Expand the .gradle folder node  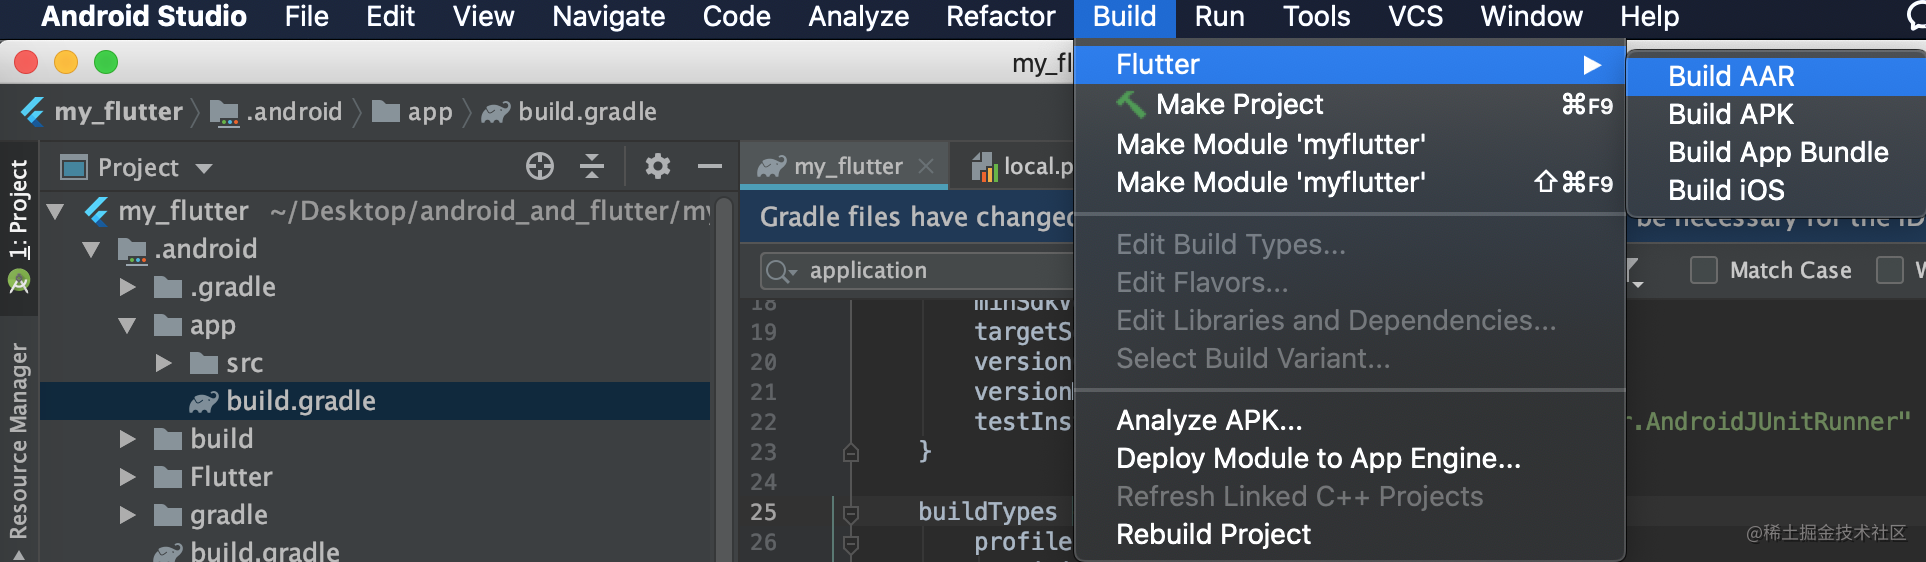coord(127,287)
